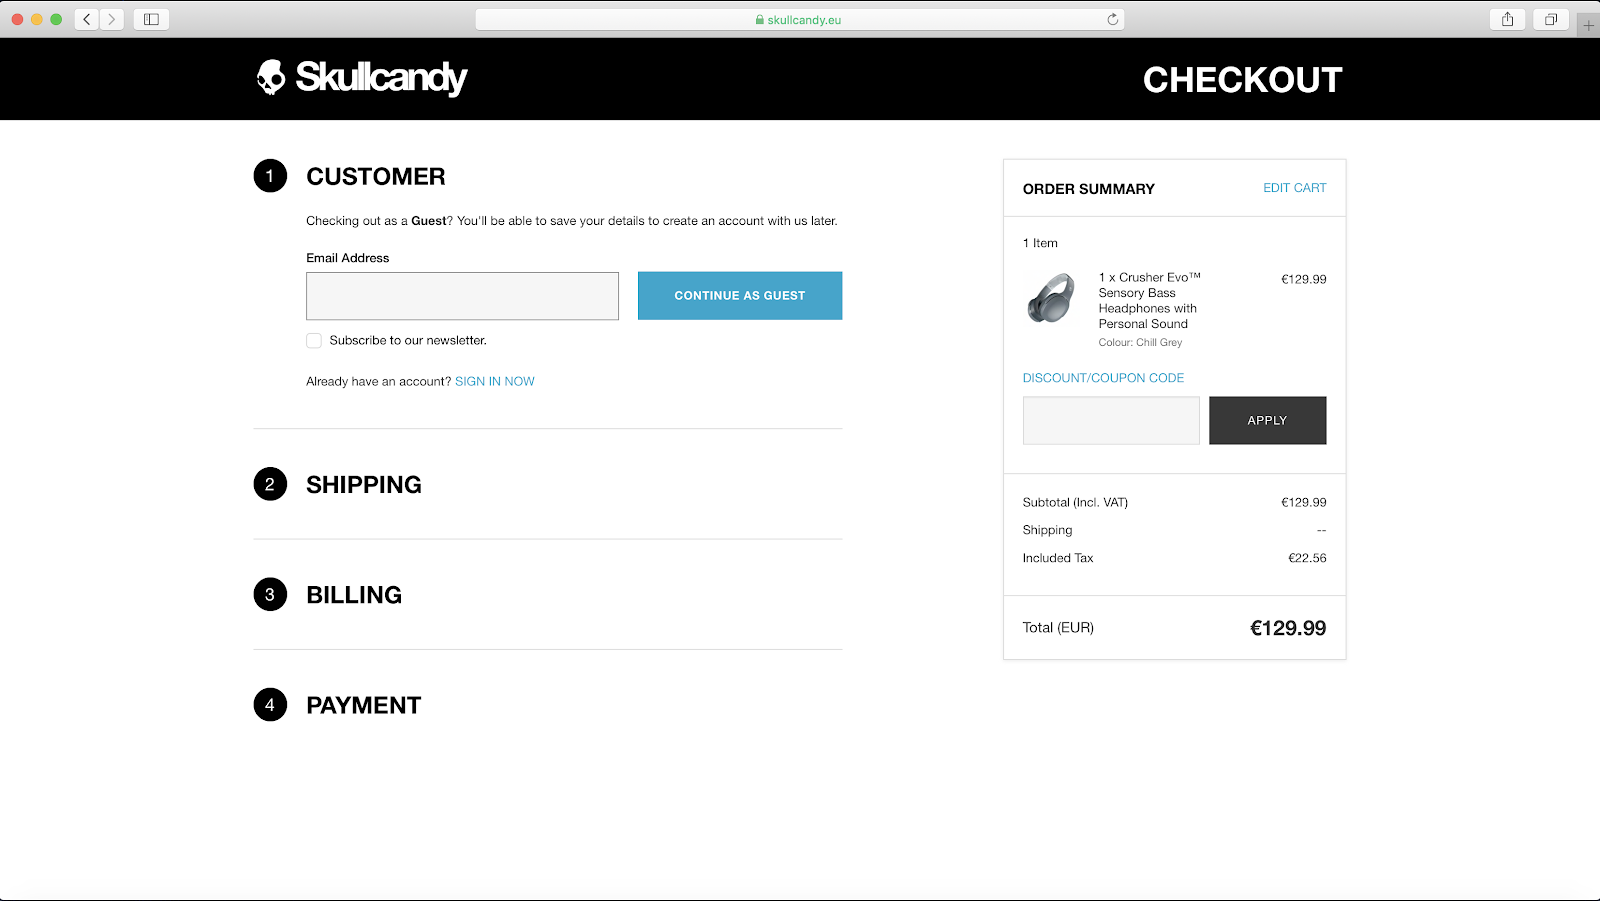Viewport: 1600px width, 901px height.
Task: Toggle Safari's sidebar button
Action: 151,19
